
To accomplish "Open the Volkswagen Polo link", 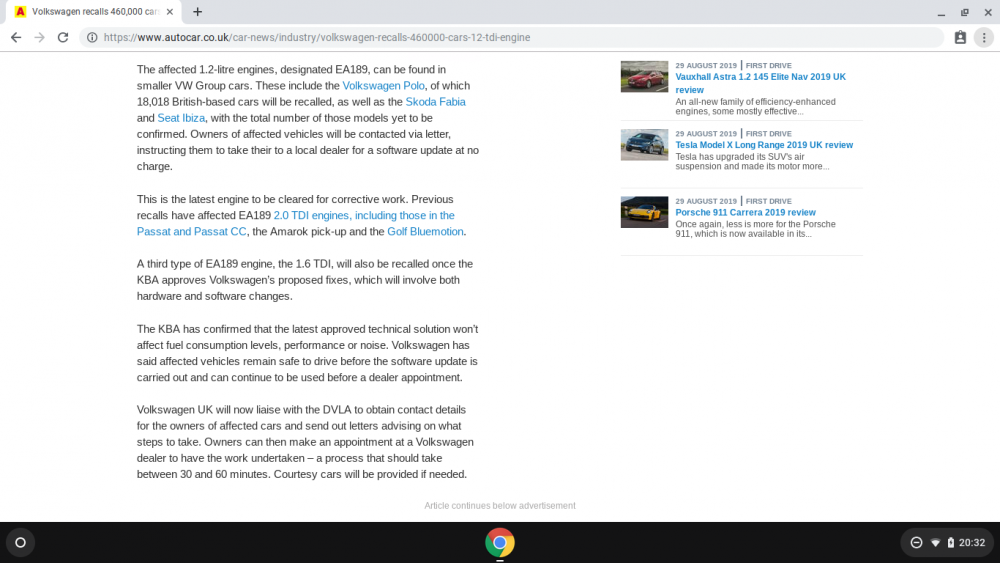I will (383, 85).
